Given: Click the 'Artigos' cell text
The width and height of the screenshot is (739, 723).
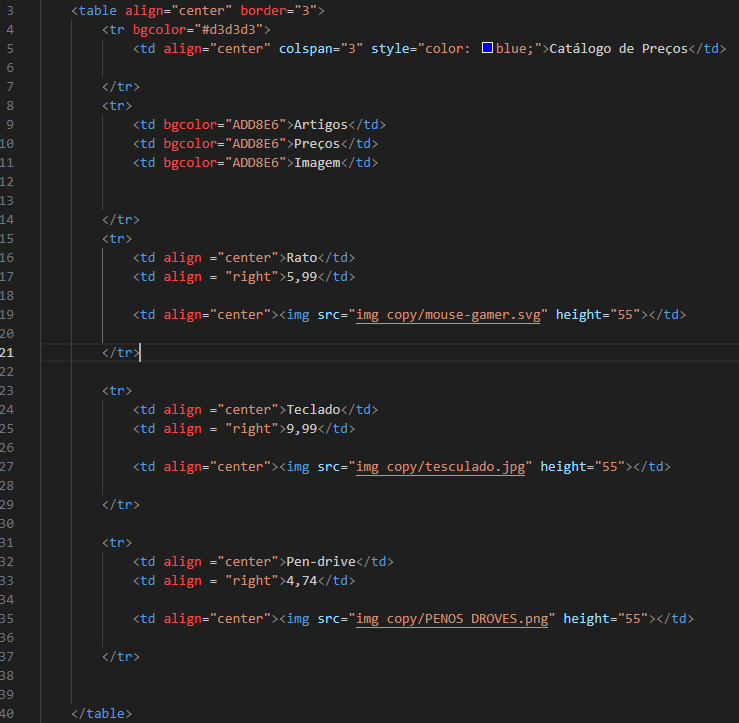Looking at the screenshot, I should tap(320, 125).
